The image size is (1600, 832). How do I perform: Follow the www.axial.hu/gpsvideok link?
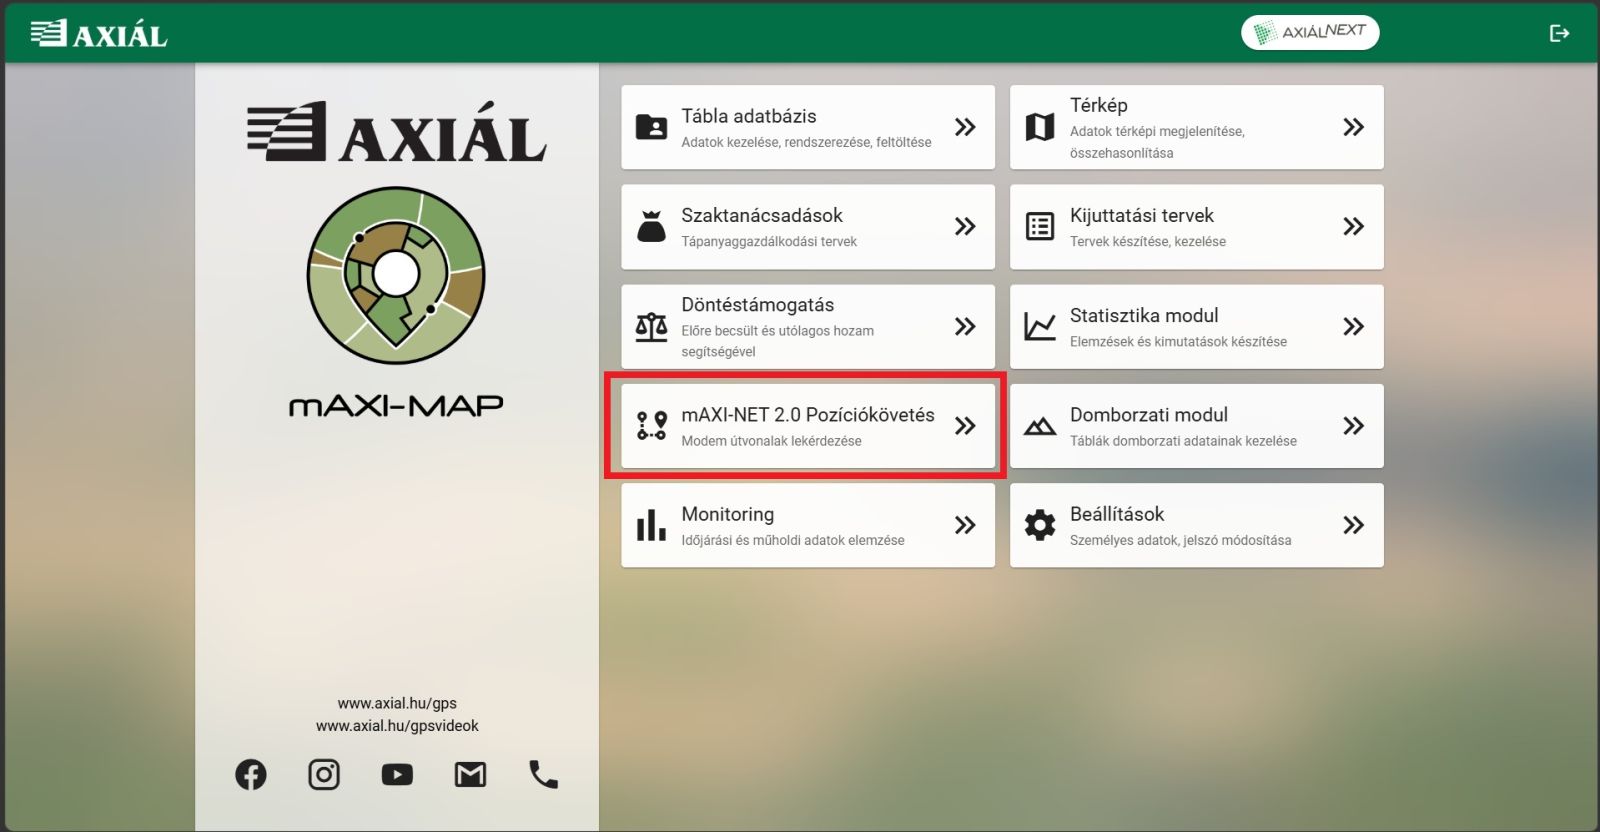tap(397, 726)
